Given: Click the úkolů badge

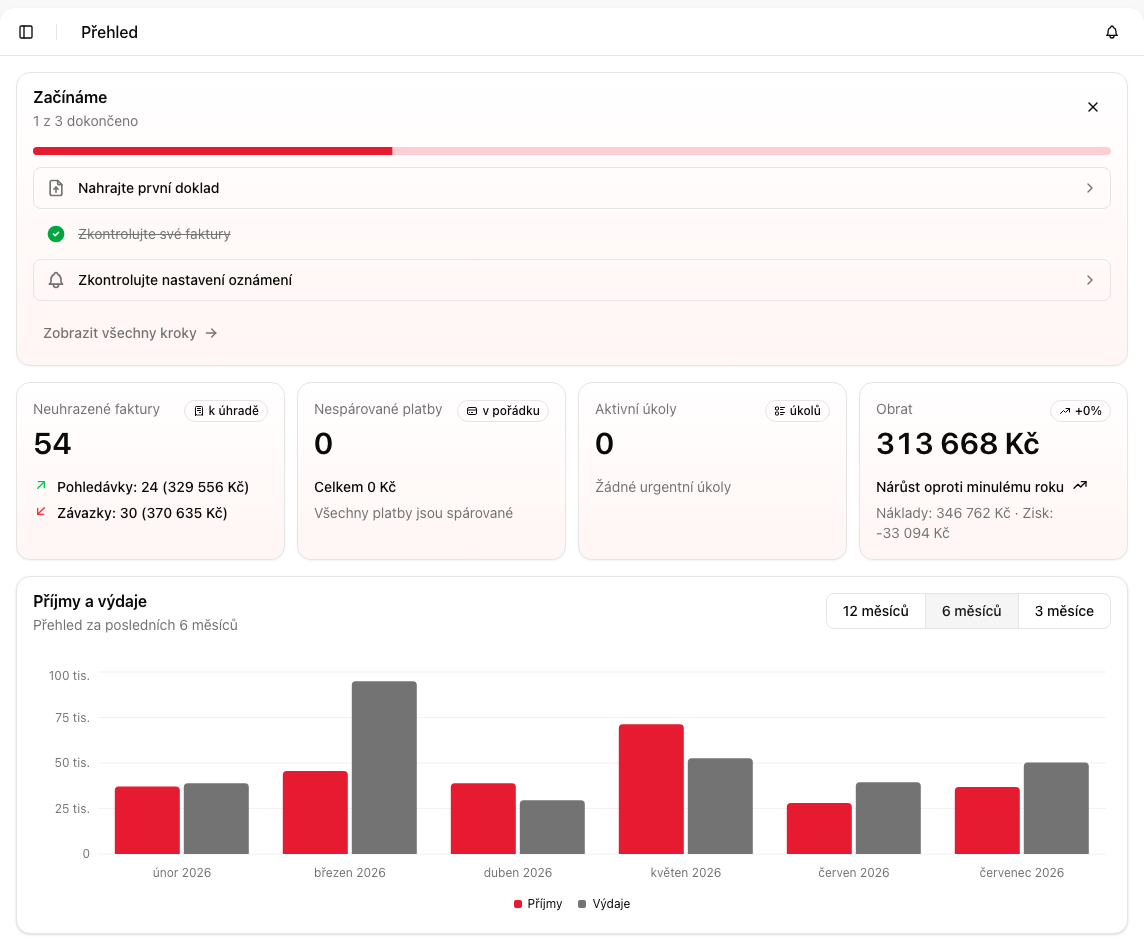Looking at the screenshot, I should coord(797,411).
